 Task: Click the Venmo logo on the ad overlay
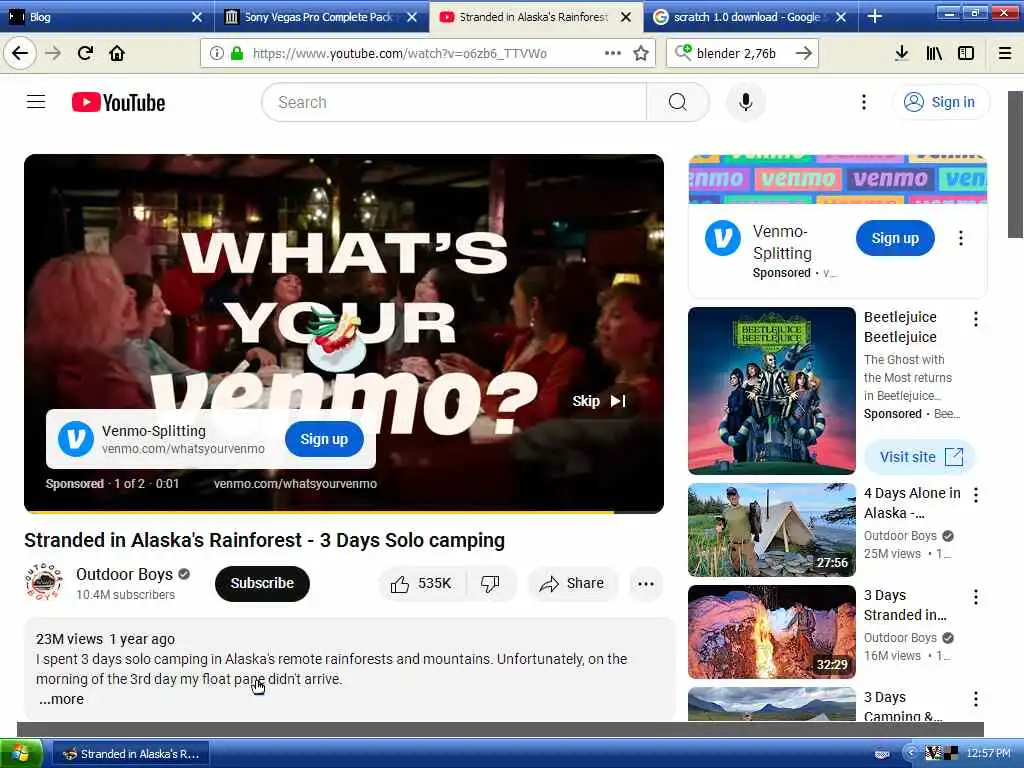[76, 439]
